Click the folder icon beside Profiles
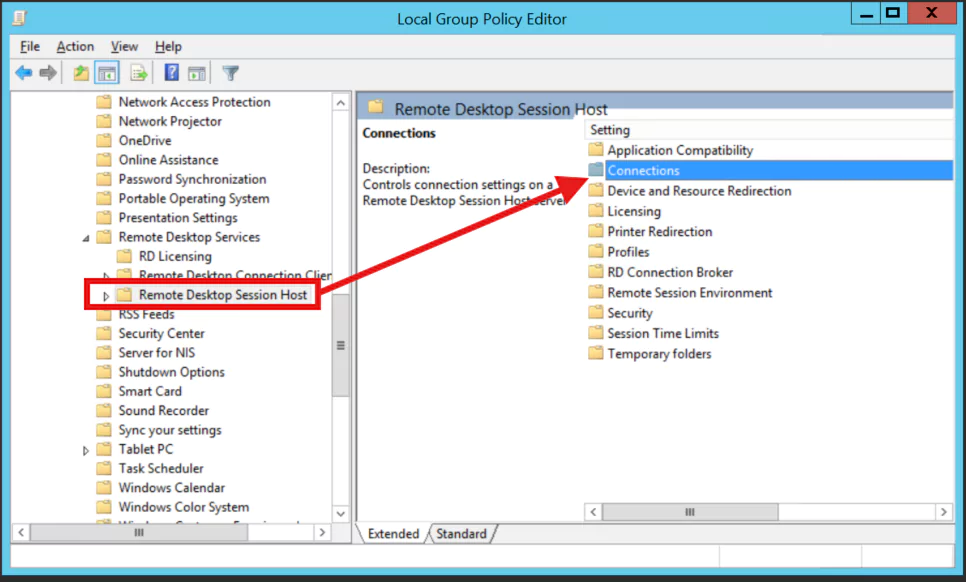The width and height of the screenshot is (966, 582). (595, 251)
